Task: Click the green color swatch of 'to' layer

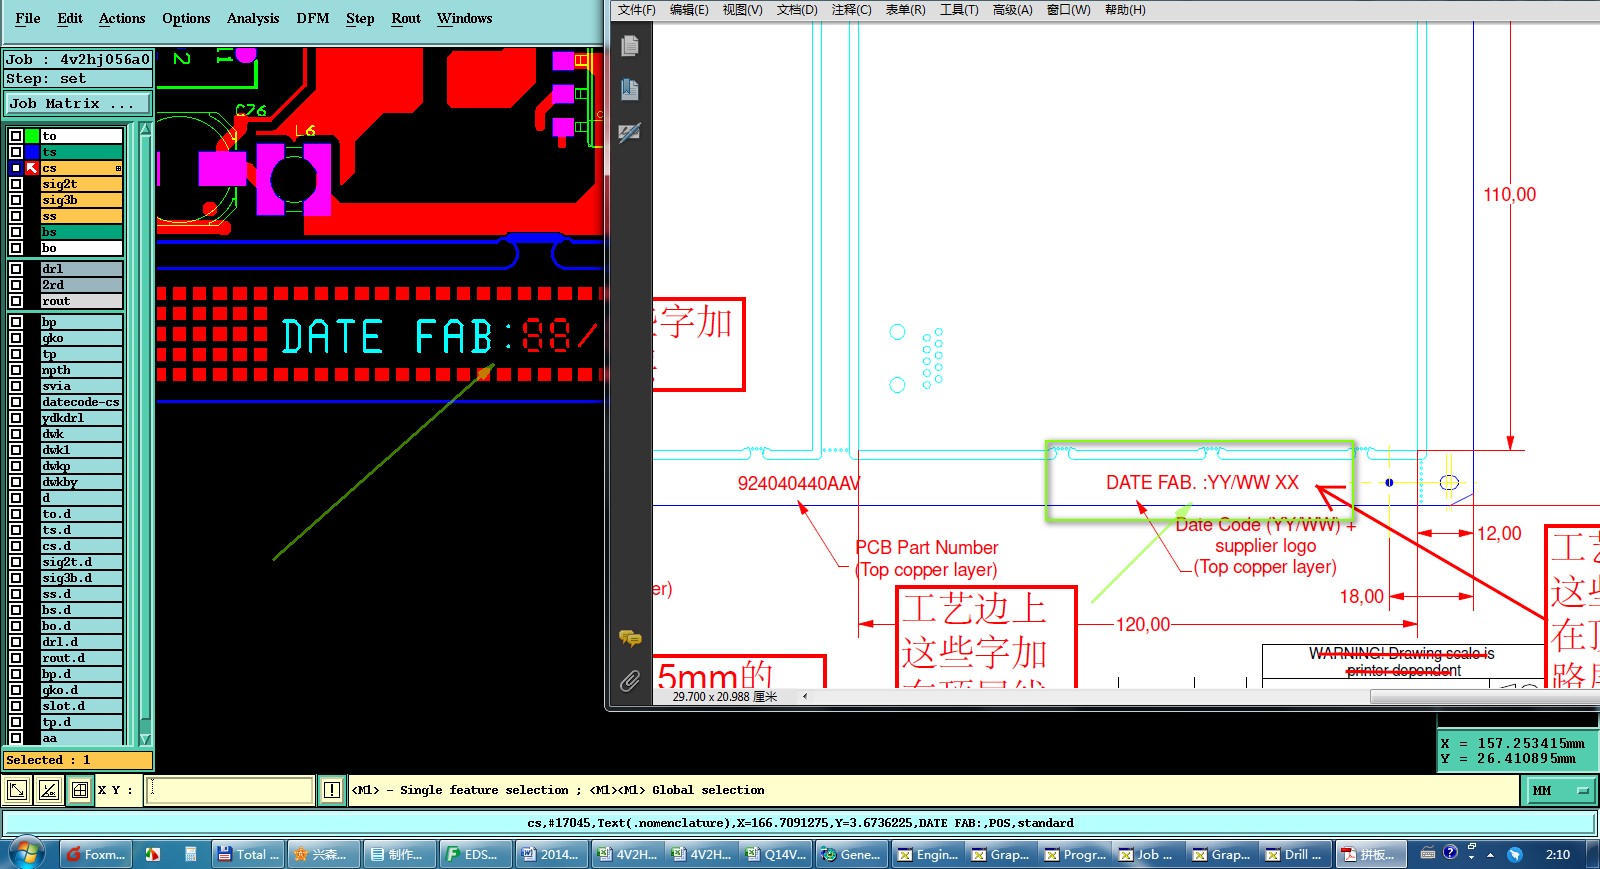Action: [x=32, y=136]
